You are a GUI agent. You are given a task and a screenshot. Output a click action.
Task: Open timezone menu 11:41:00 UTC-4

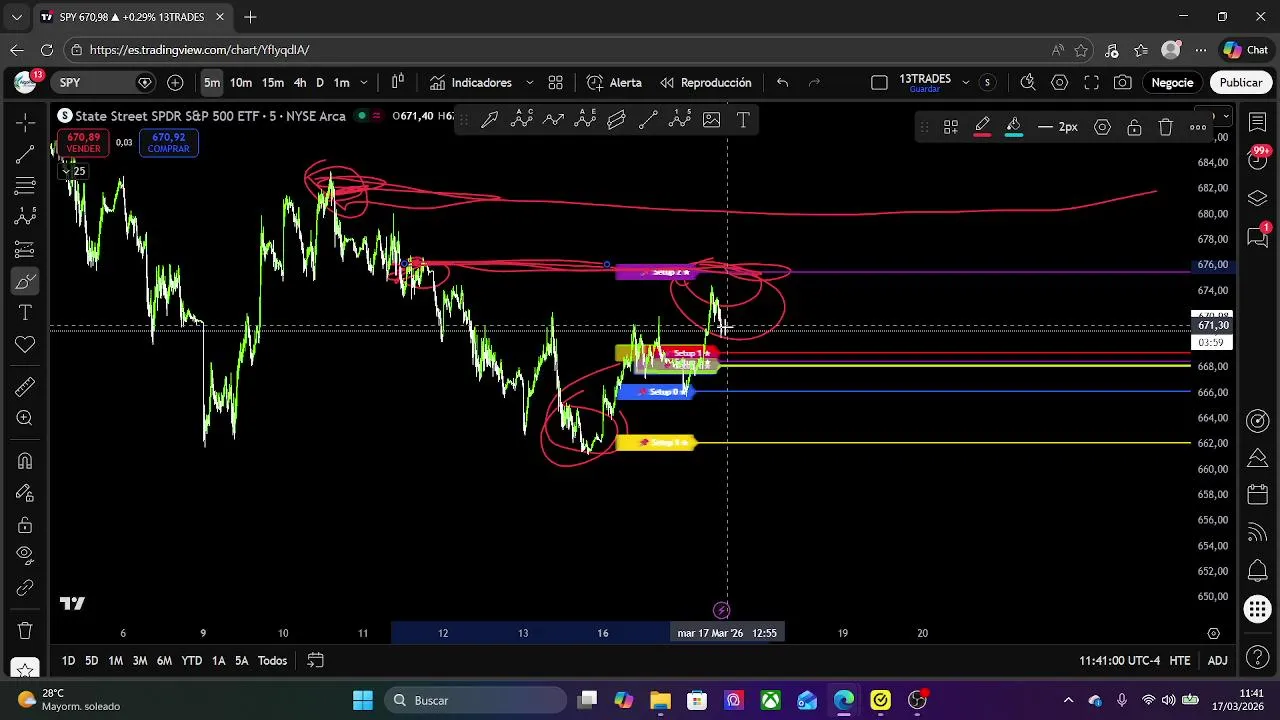tap(1119, 661)
